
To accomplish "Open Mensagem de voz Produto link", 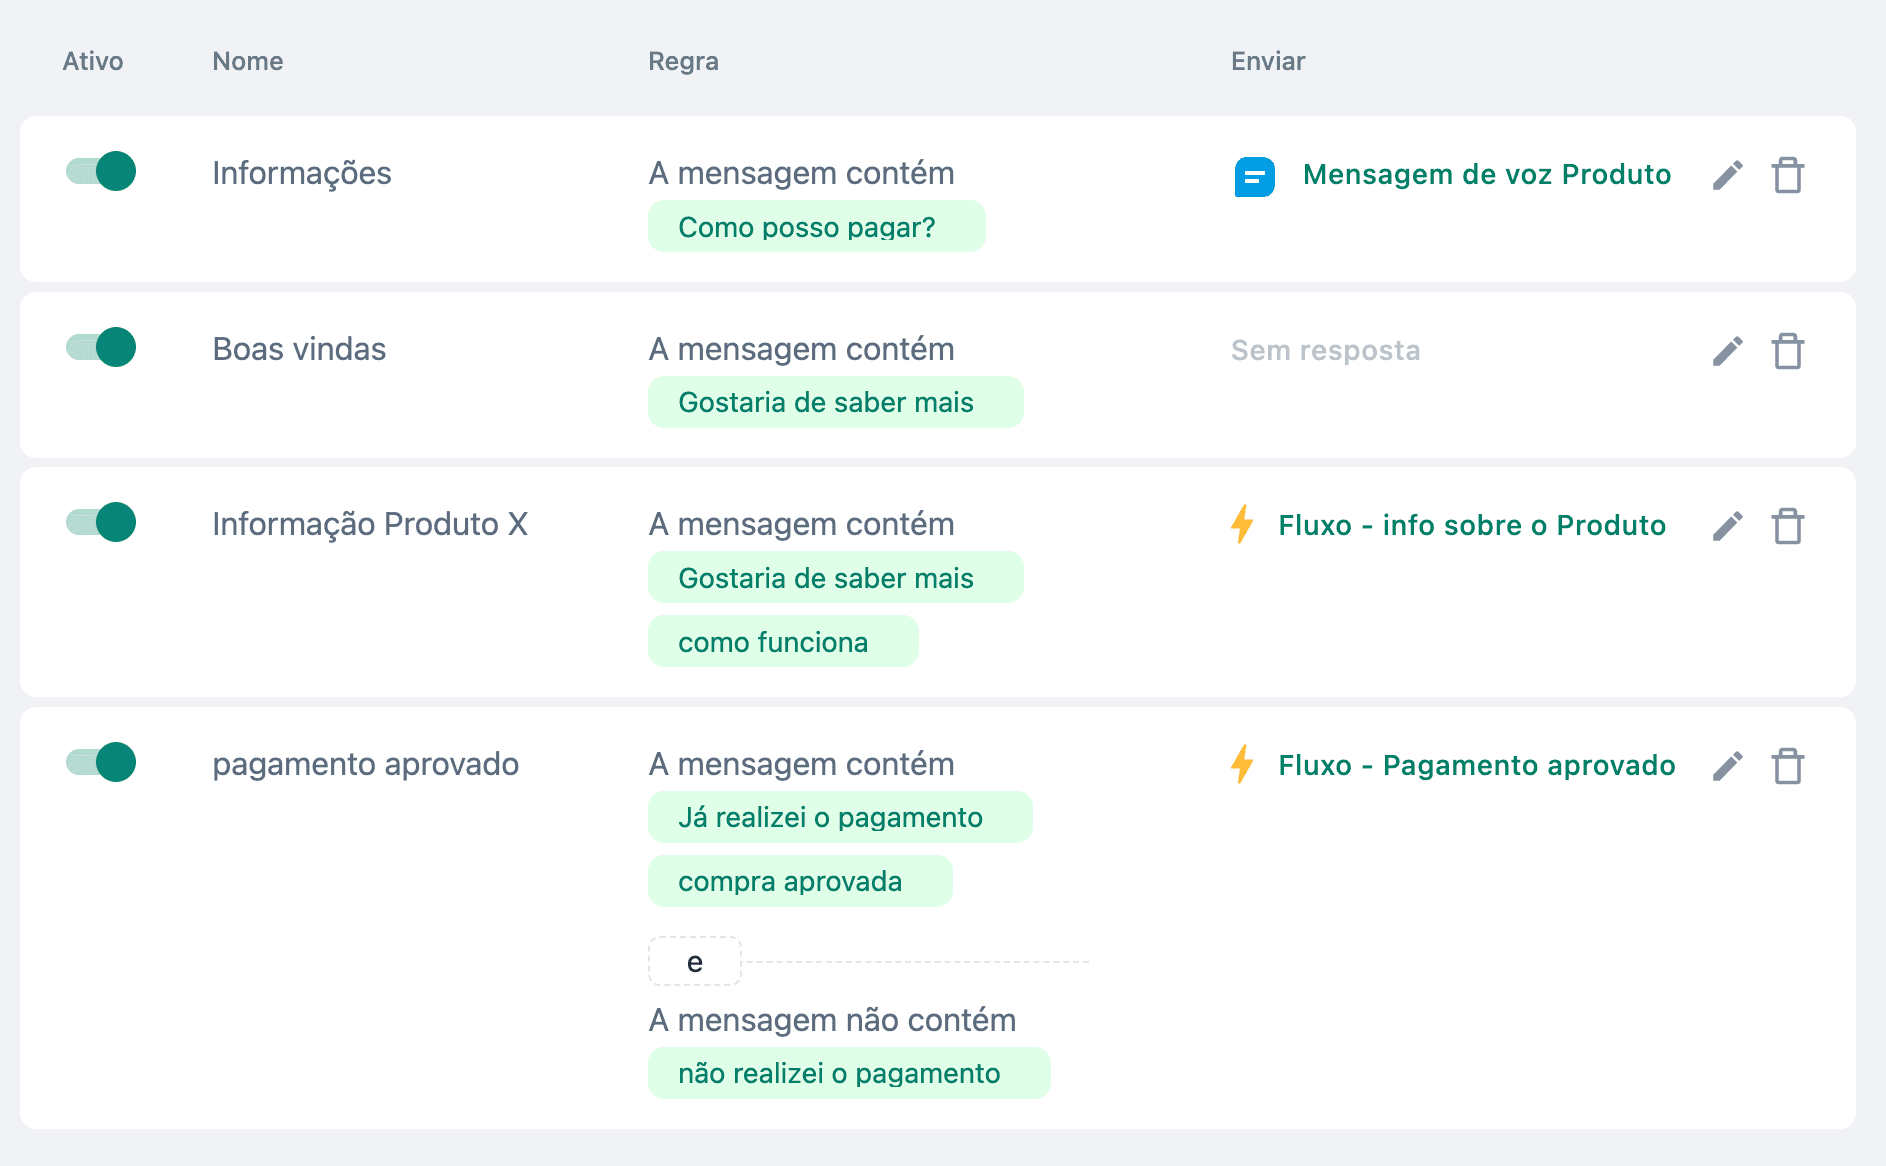I will coord(1486,174).
